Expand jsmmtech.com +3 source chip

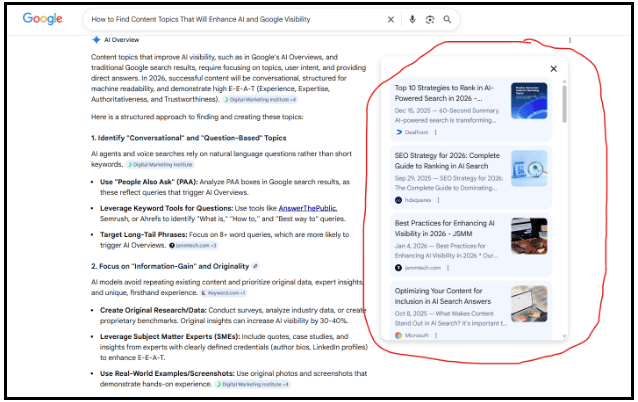tap(193, 245)
